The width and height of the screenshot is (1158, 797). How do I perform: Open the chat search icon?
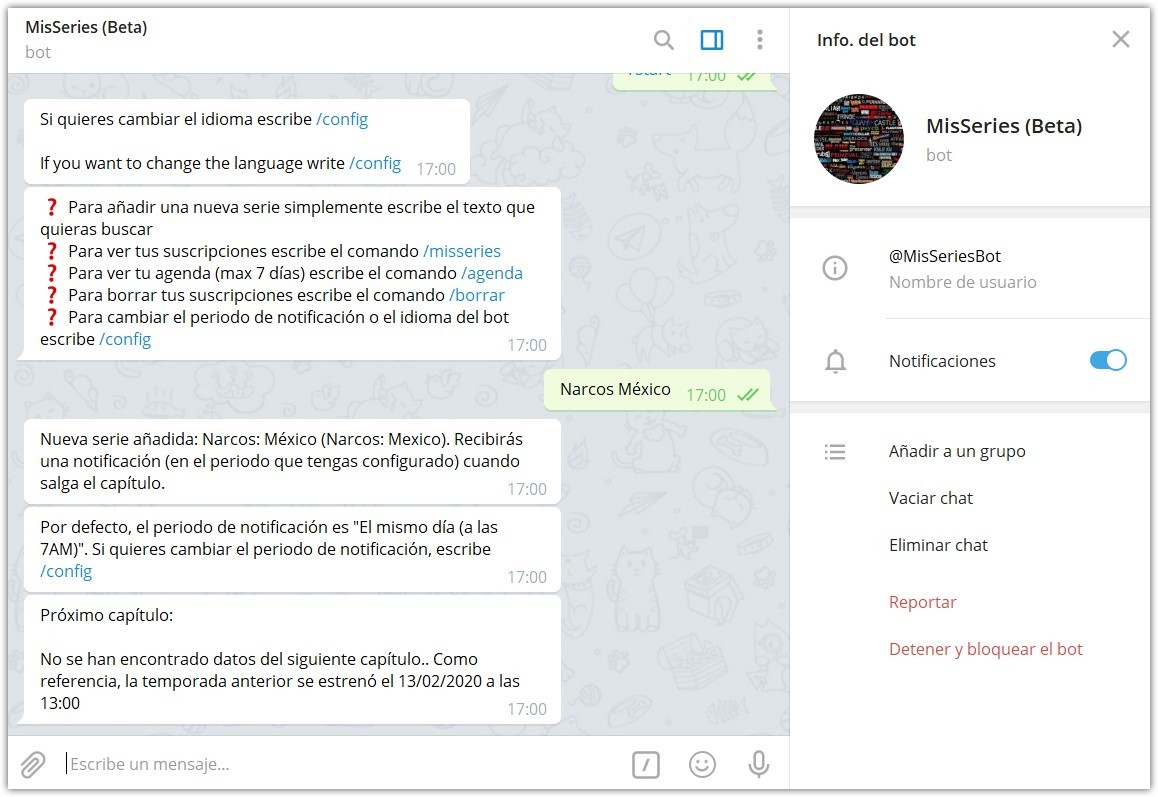coord(663,39)
